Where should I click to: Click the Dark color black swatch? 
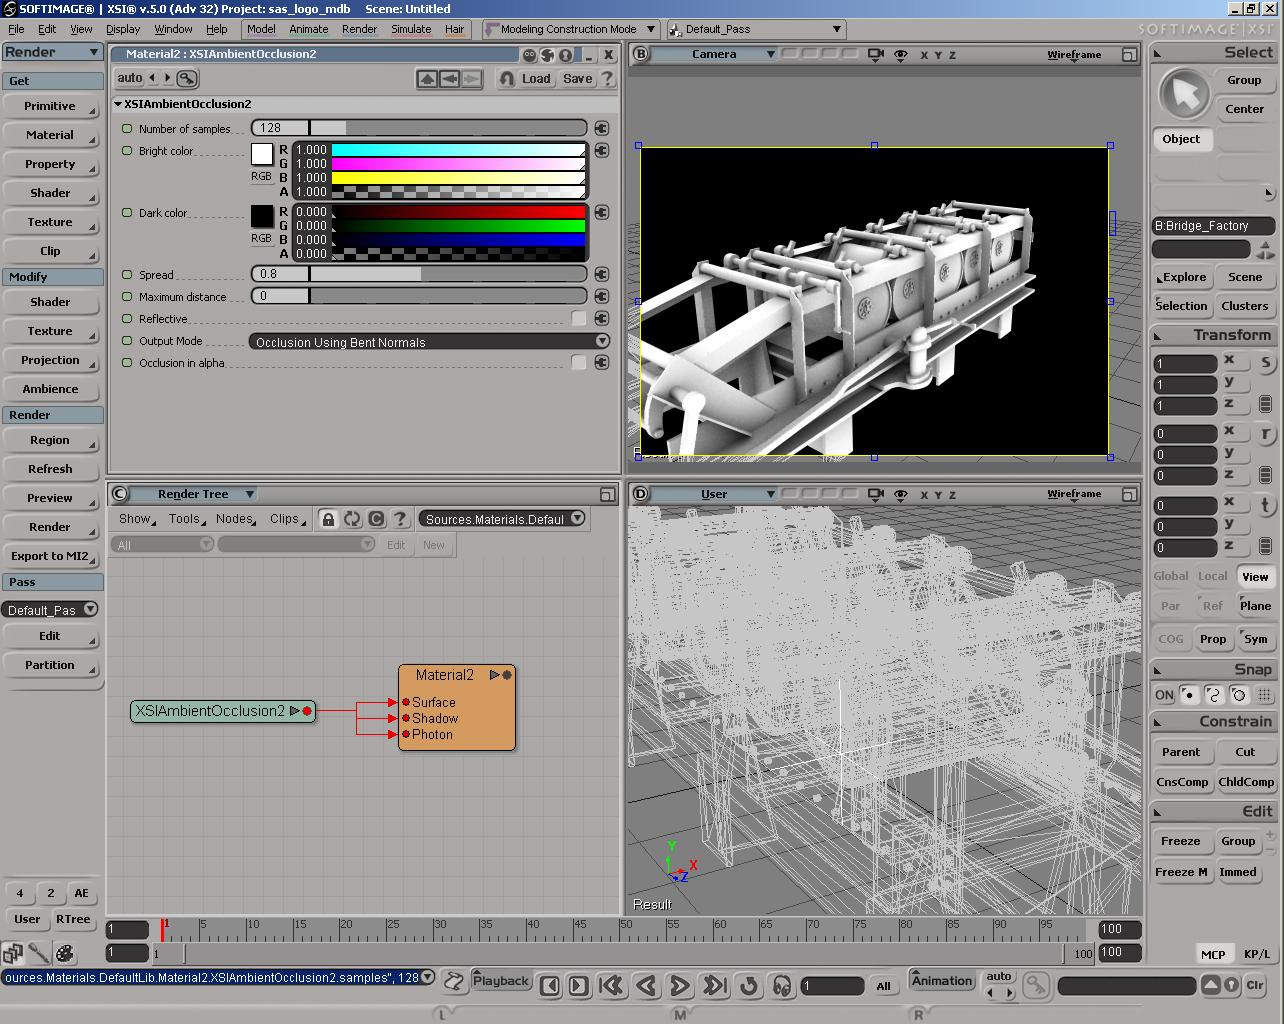pyautogui.click(x=261, y=216)
